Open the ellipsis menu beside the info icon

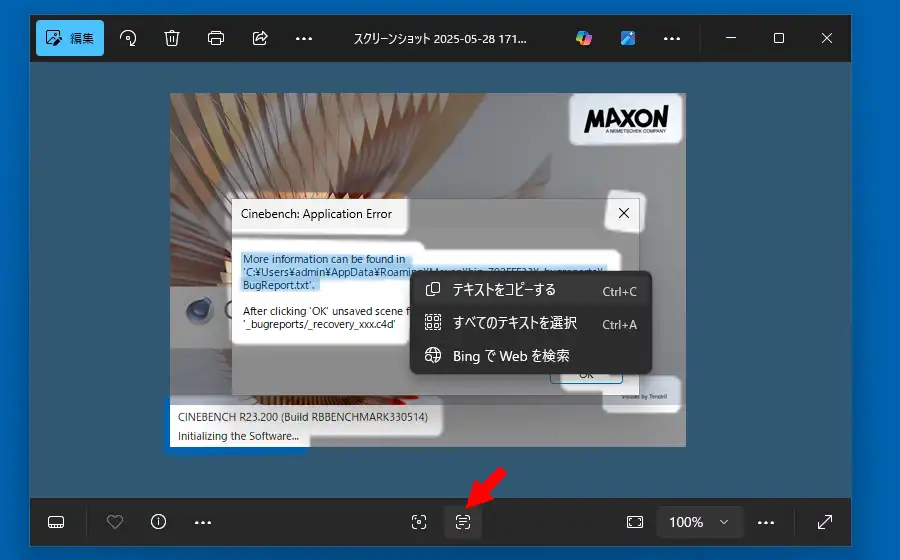click(203, 522)
